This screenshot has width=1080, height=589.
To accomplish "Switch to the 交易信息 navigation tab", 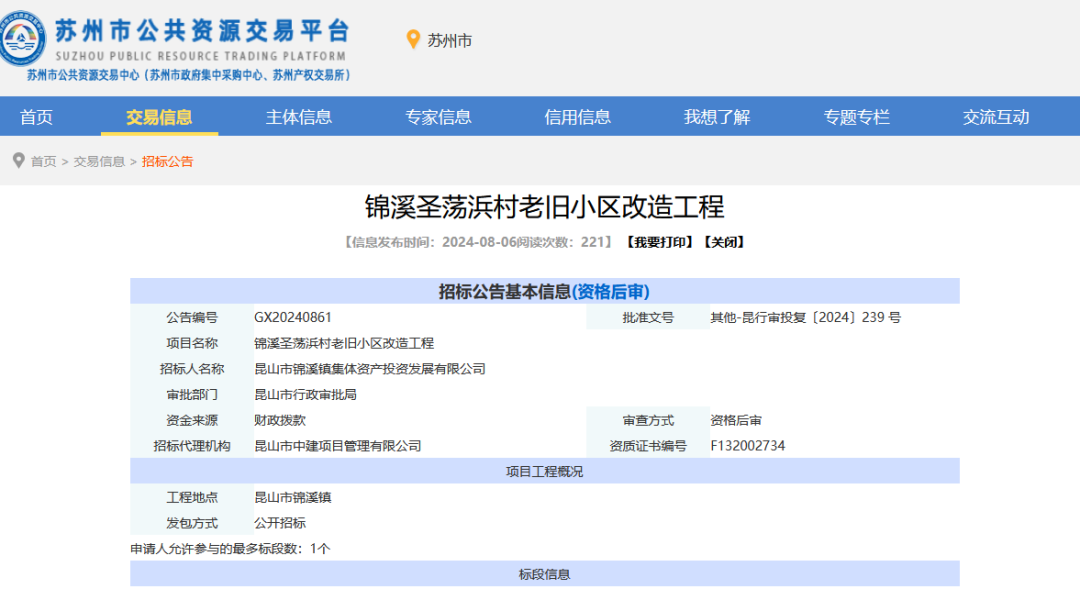I will point(159,117).
